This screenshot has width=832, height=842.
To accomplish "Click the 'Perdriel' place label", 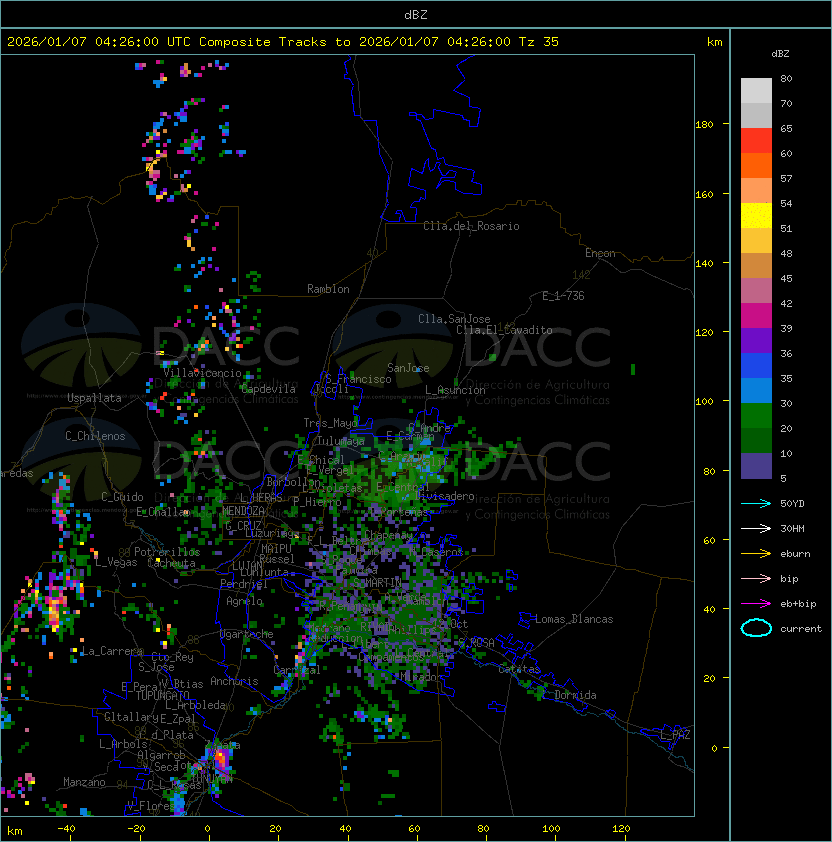I will click(244, 584).
